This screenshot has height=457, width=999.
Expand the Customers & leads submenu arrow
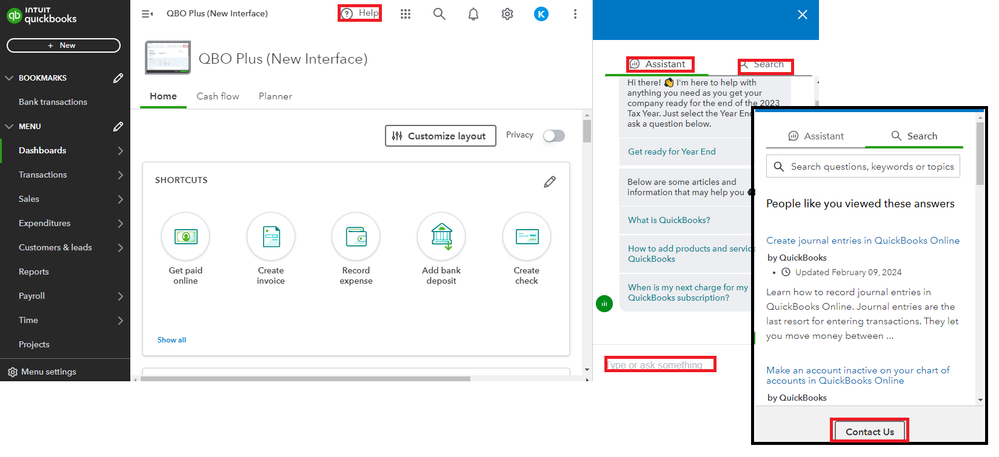[x=120, y=247]
